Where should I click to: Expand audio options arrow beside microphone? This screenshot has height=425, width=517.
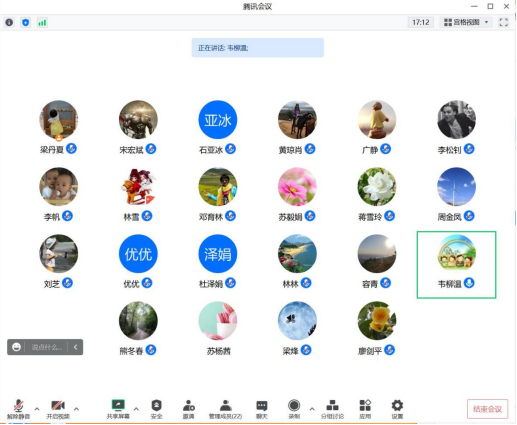(37, 409)
